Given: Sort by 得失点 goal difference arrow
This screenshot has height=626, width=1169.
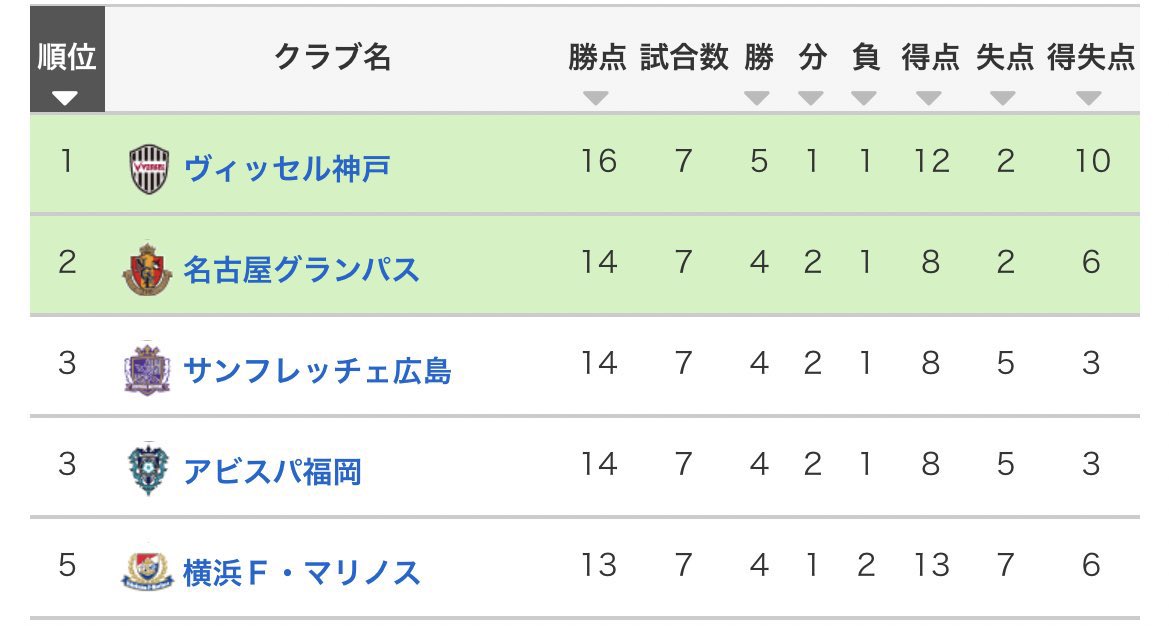Looking at the screenshot, I should (1090, 98).
